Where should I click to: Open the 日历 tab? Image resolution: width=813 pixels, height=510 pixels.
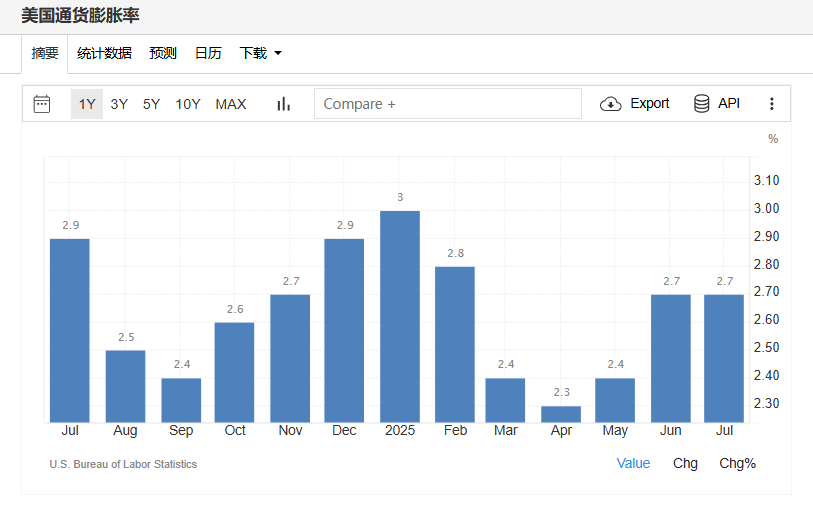208,53
